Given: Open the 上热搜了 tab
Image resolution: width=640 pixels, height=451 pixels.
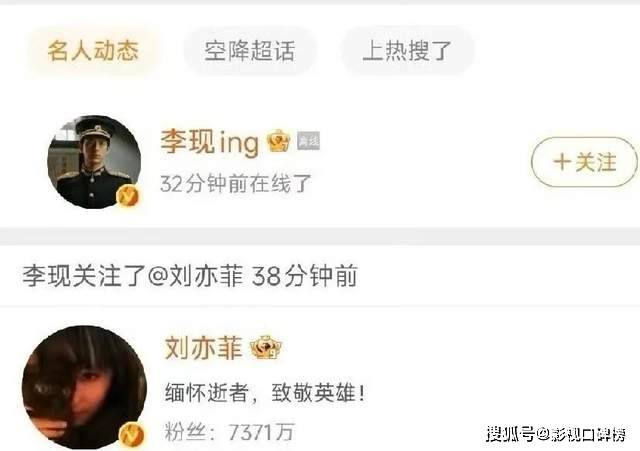Looking at the screenshot, I should point(407,51).
